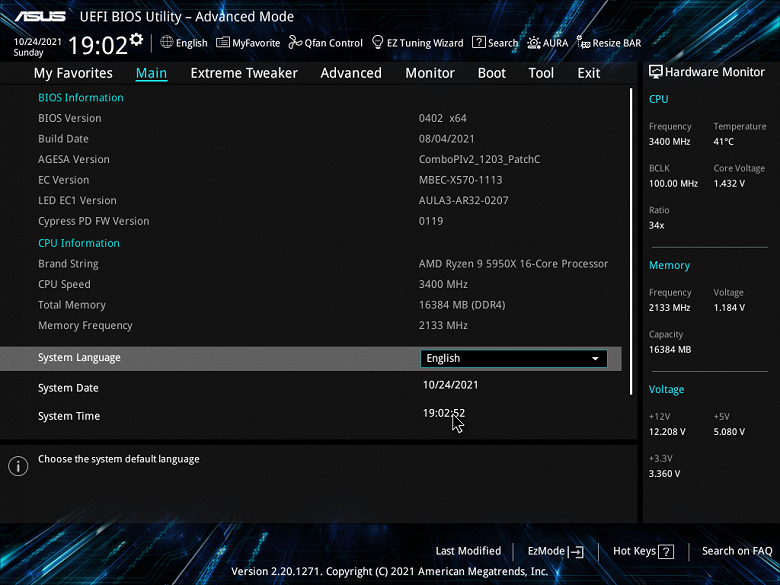This screenshot has height=585, width=780.
Task: Switch to the Boot tab
Action: pos(491,73)
